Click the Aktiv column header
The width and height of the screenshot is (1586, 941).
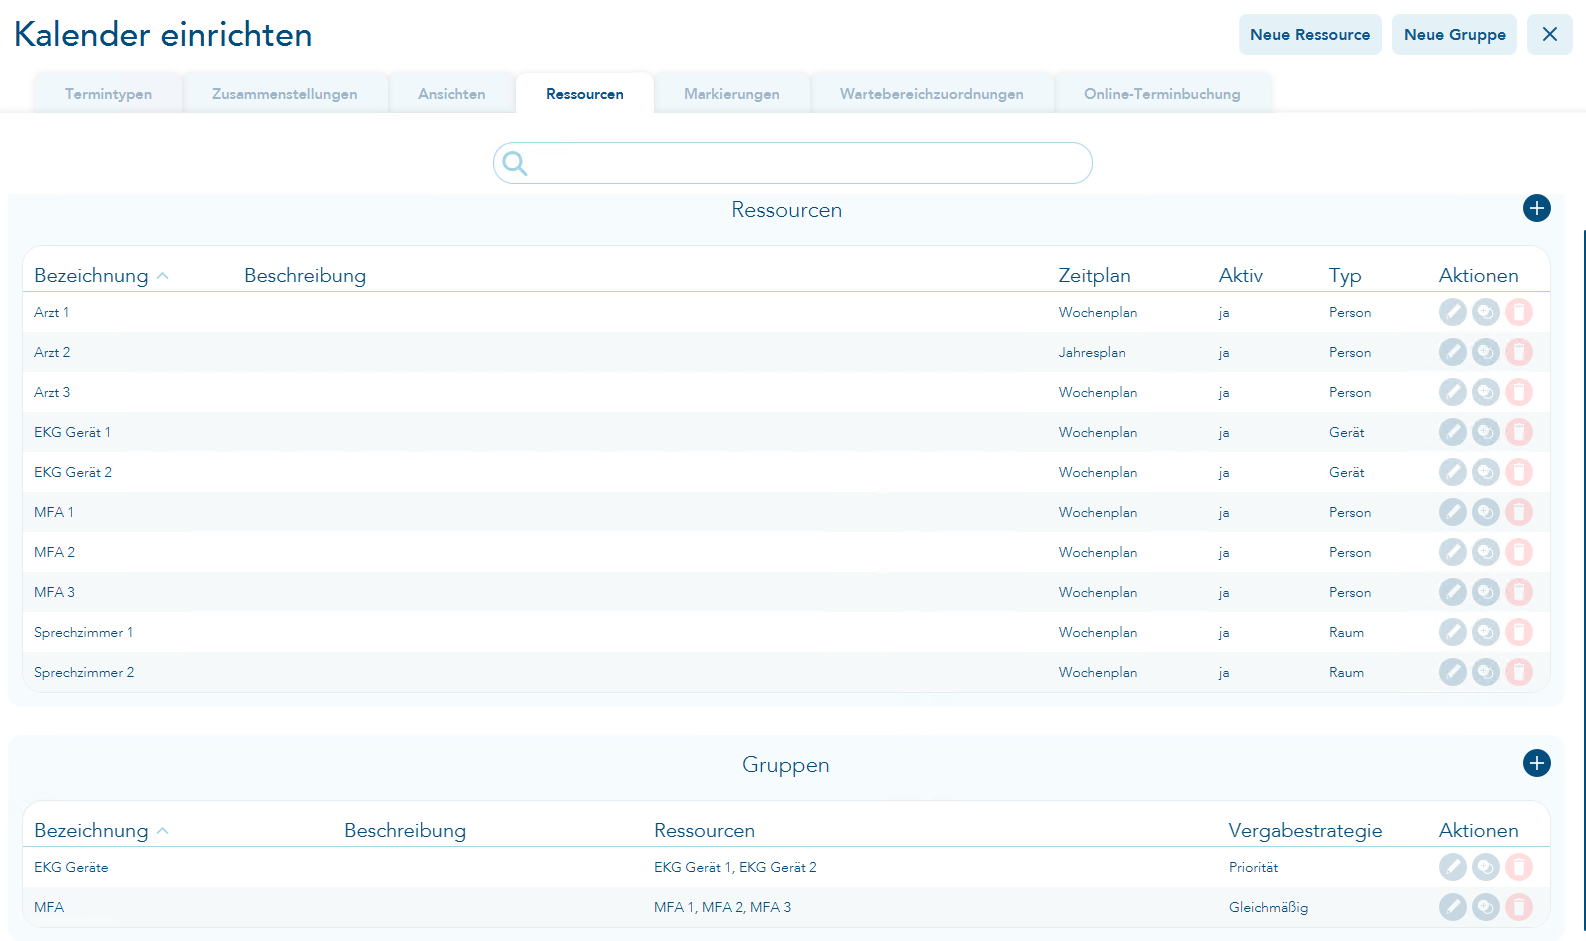1241,275
